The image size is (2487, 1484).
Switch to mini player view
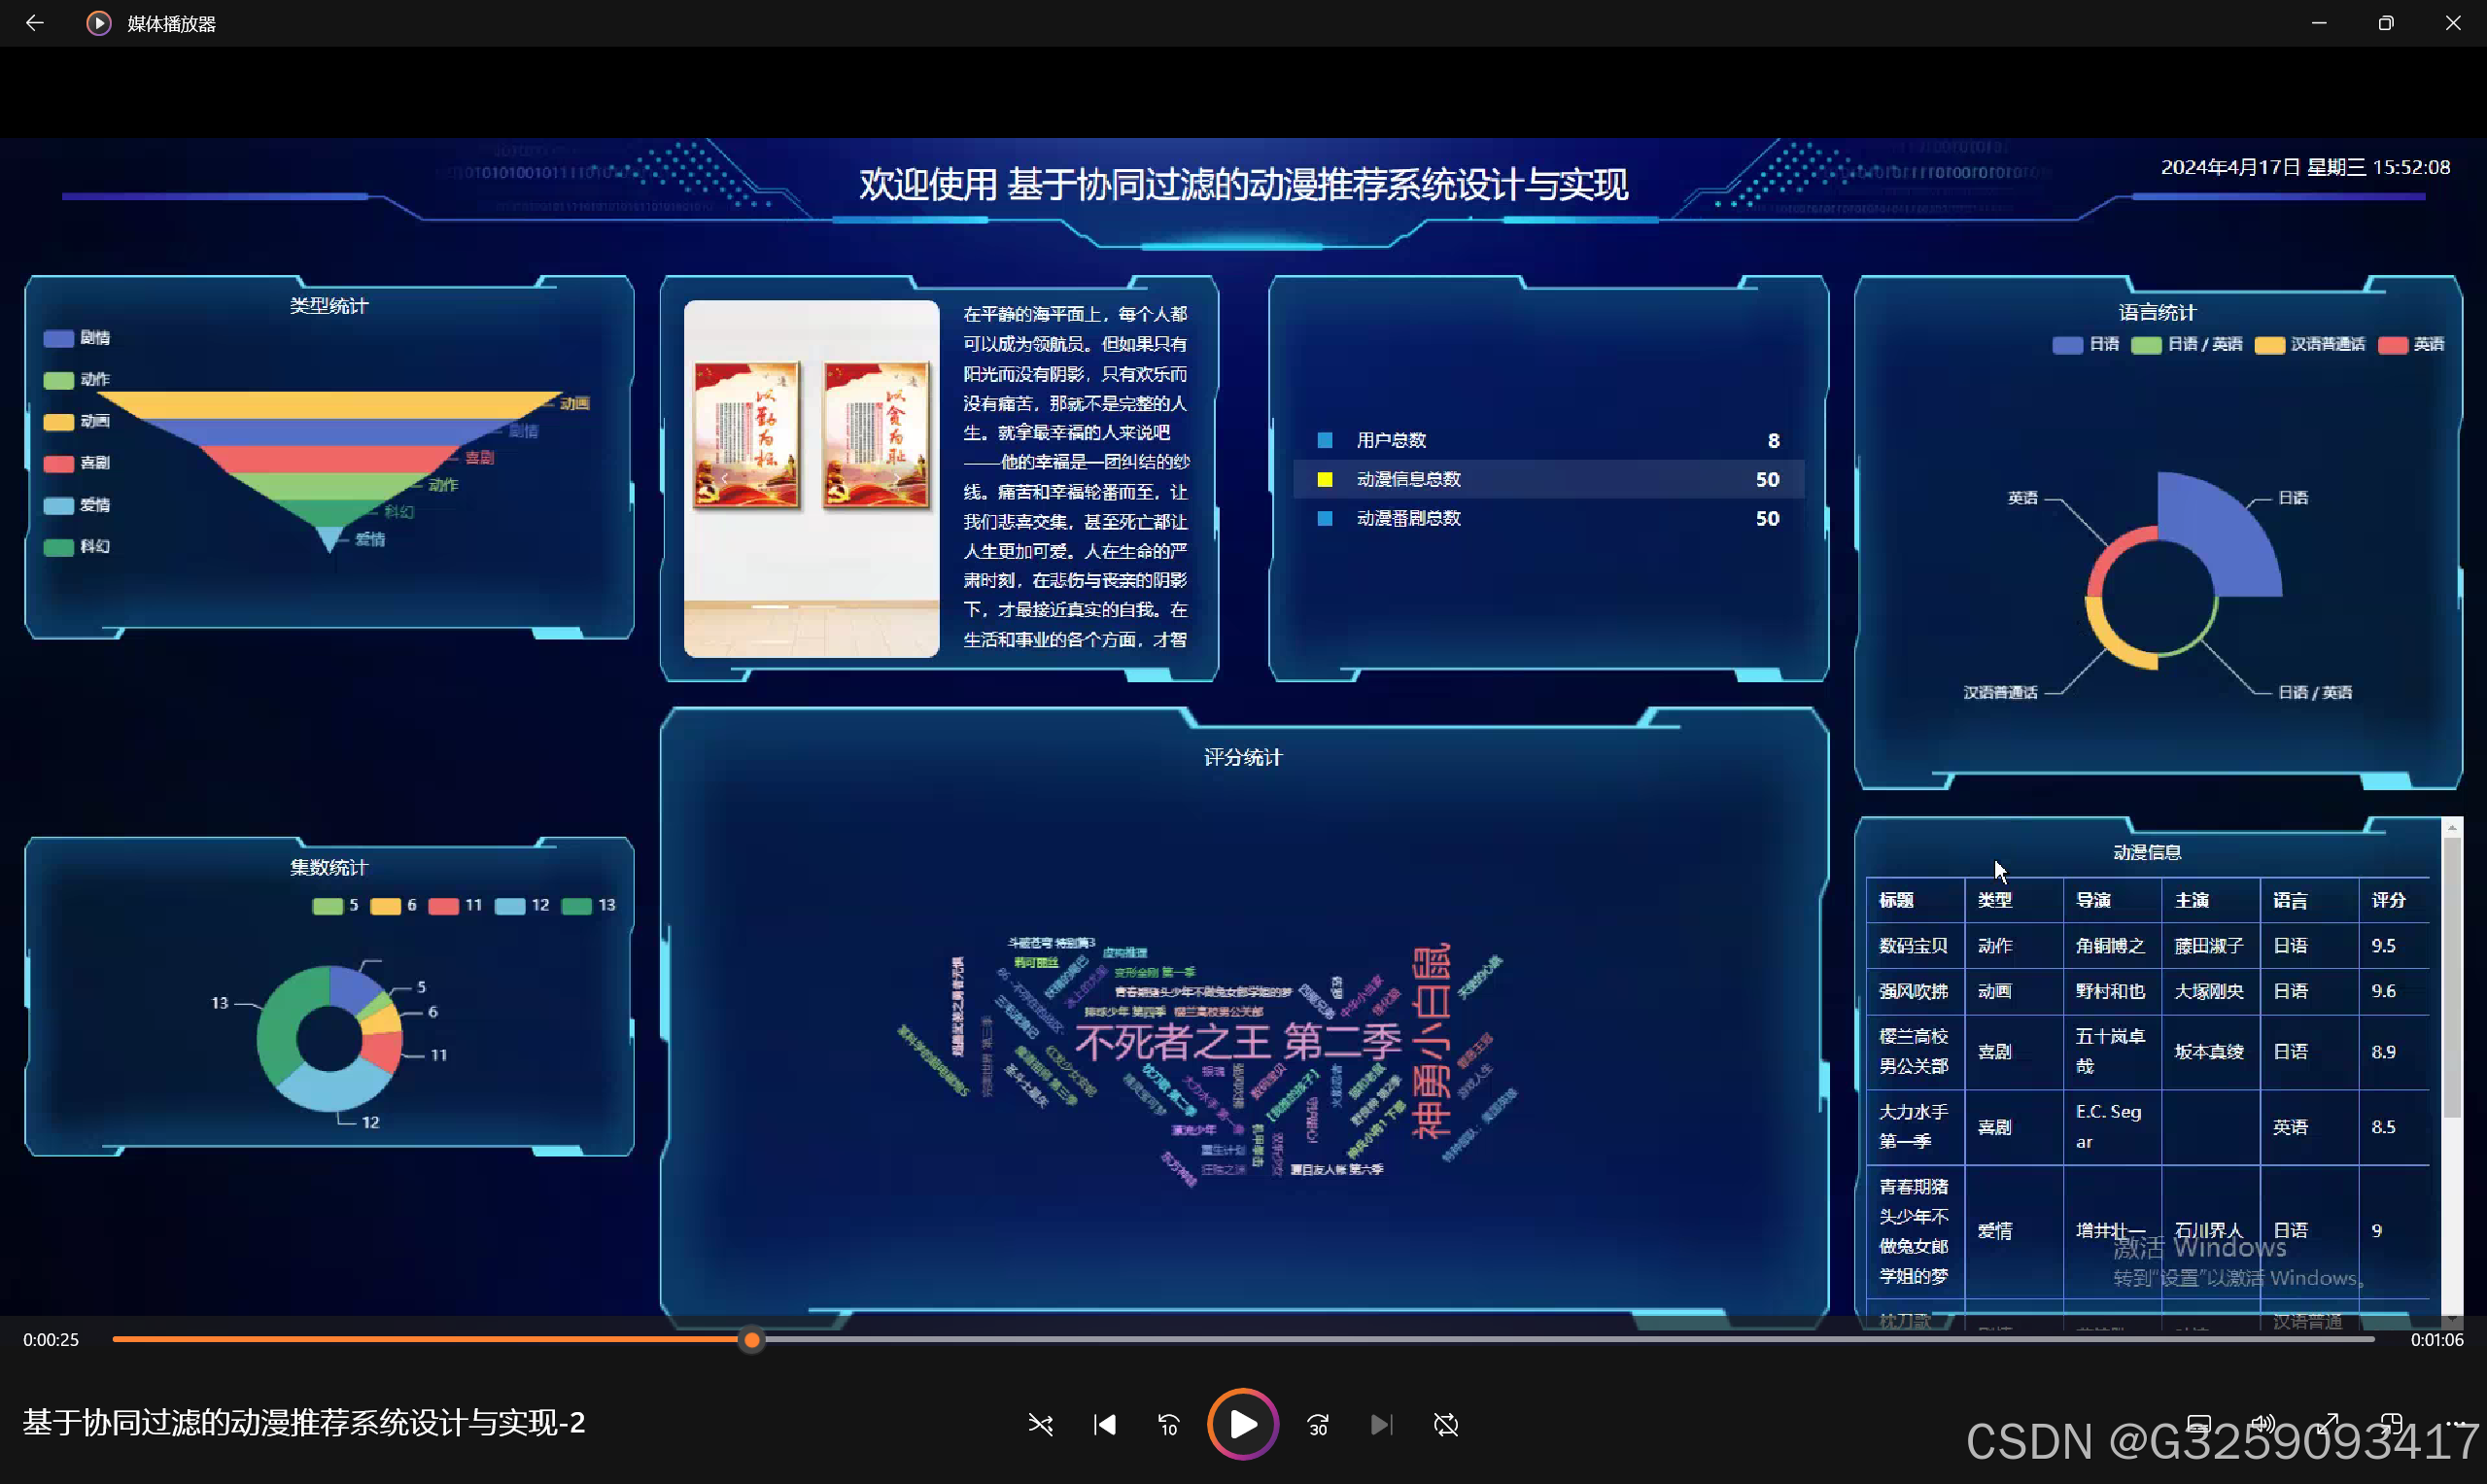pyautogui.click(x=2391, y=1424)
